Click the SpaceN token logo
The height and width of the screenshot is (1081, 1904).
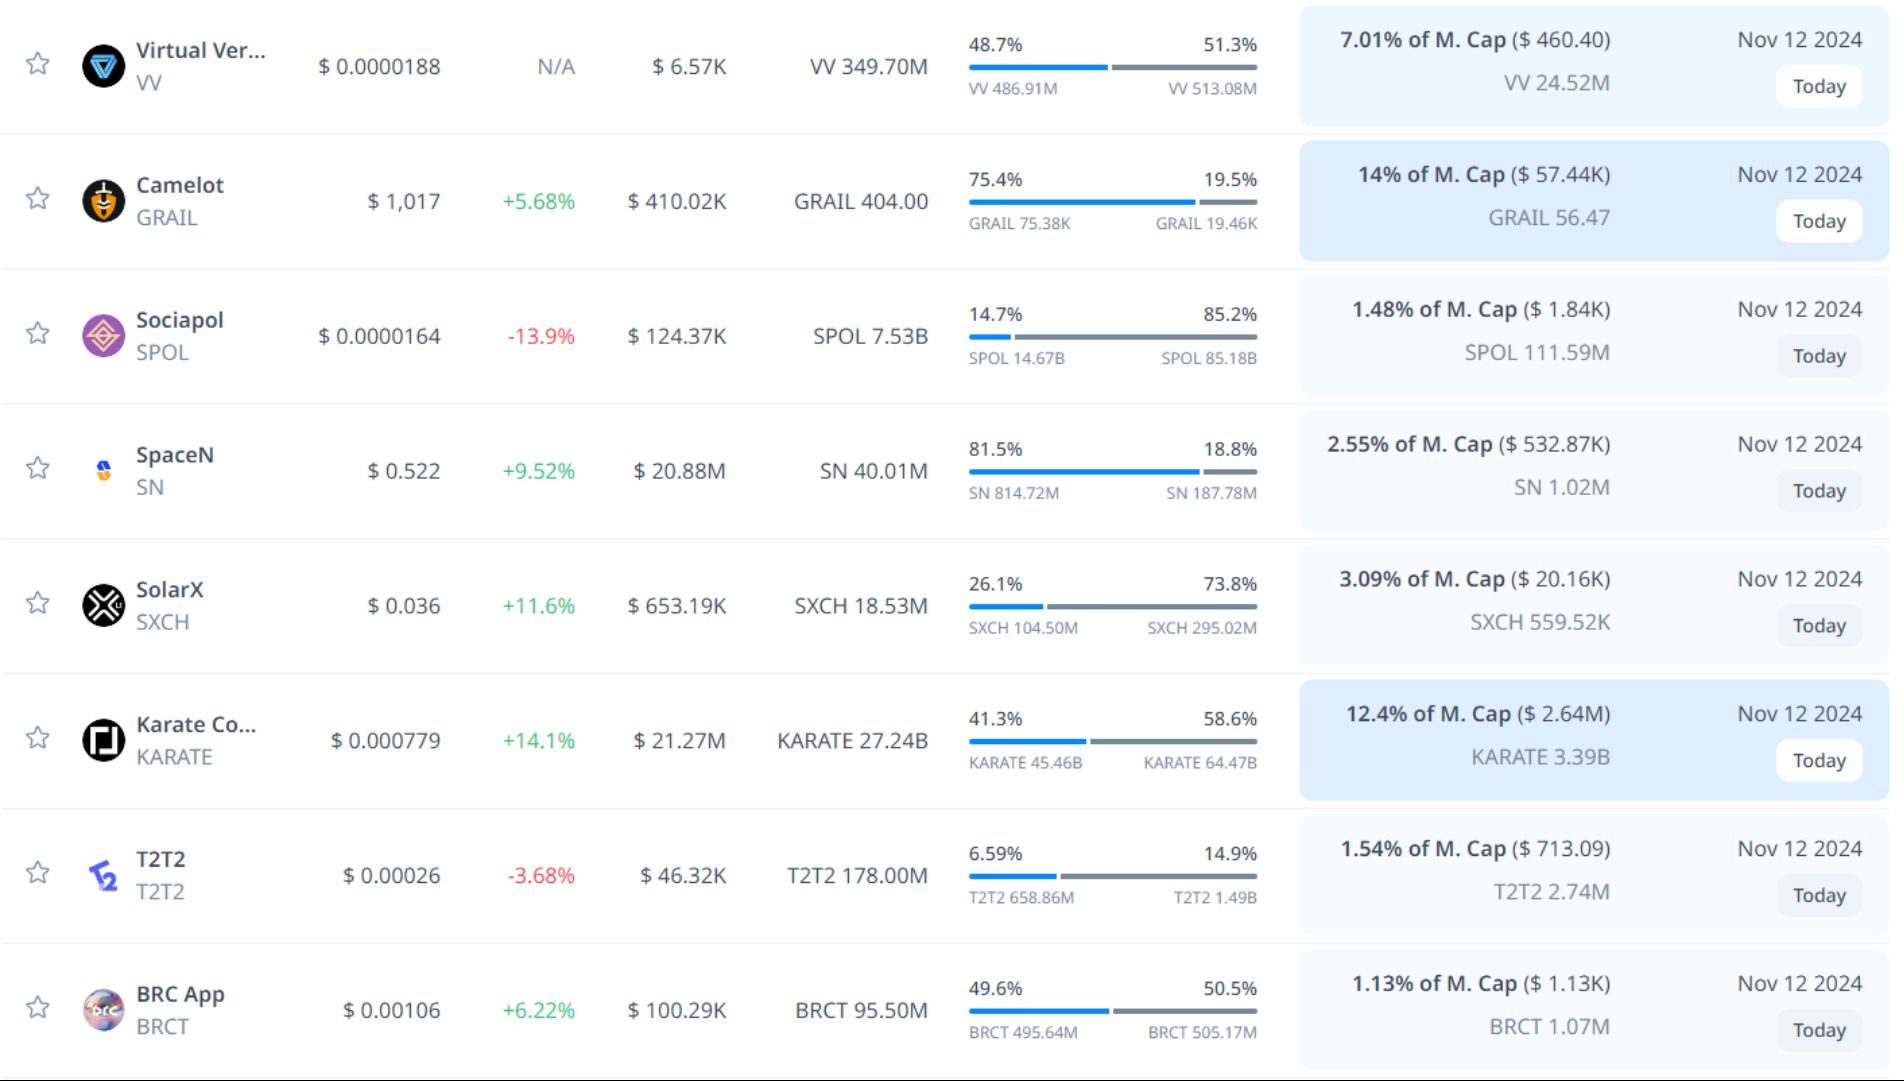(x=103, y=470)
